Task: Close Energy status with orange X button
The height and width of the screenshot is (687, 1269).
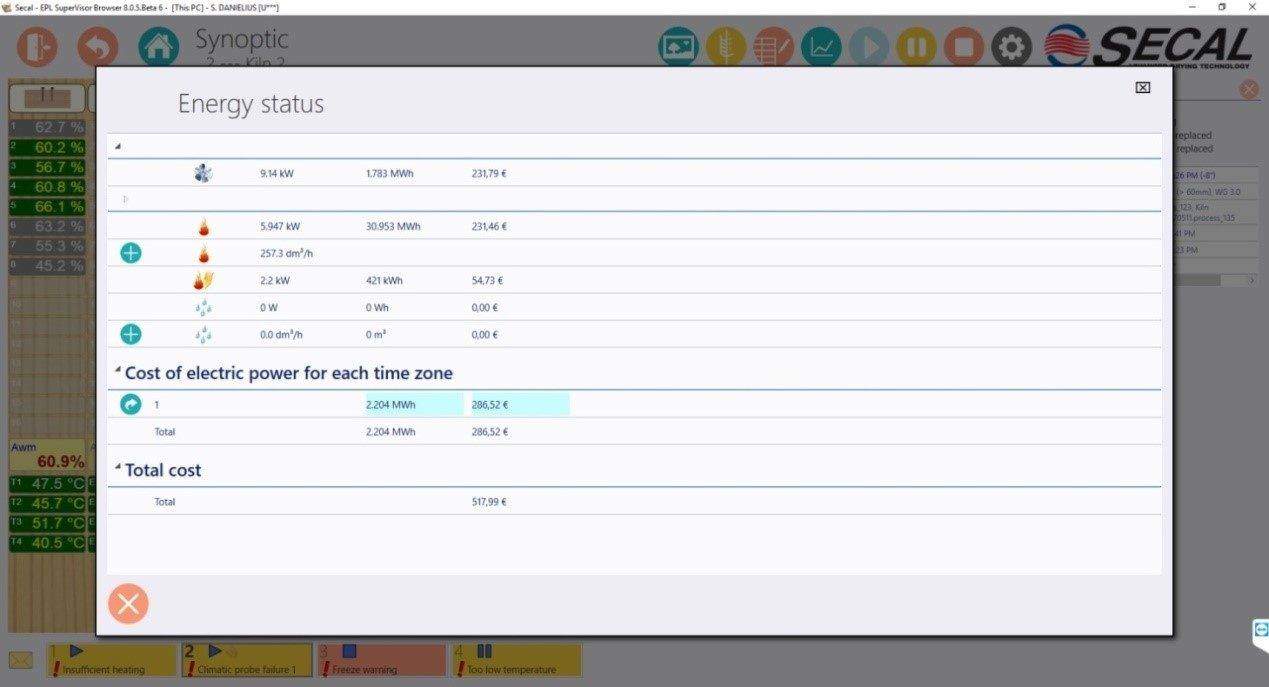Action: click(128, 604)
